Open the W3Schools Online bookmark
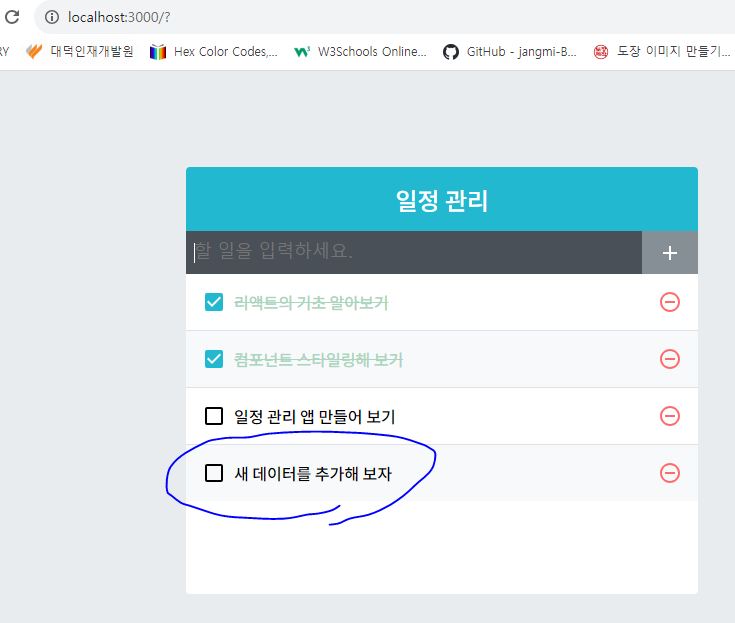 click(x=360, y=52)
